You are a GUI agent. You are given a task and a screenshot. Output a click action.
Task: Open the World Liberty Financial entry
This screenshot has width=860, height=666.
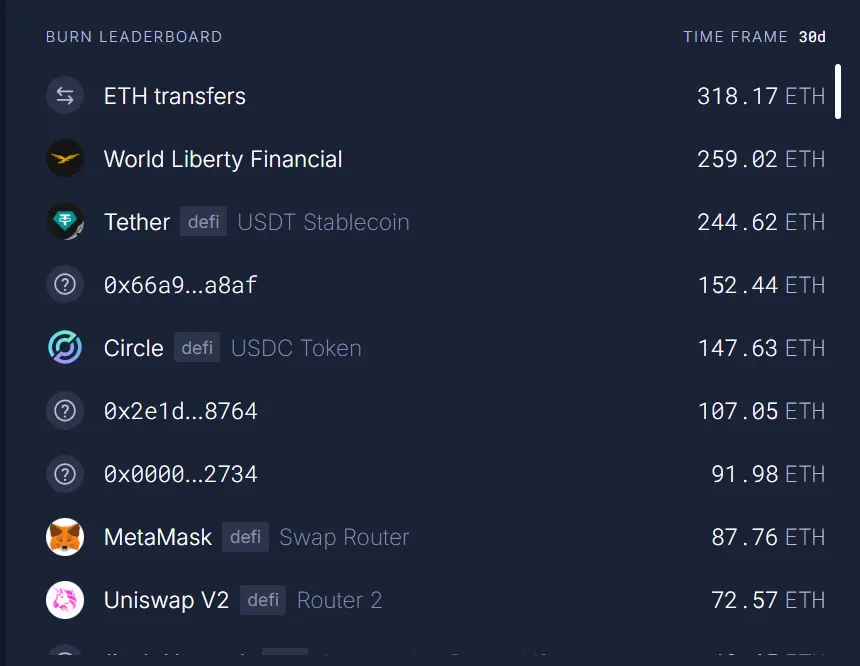(223, 159)
